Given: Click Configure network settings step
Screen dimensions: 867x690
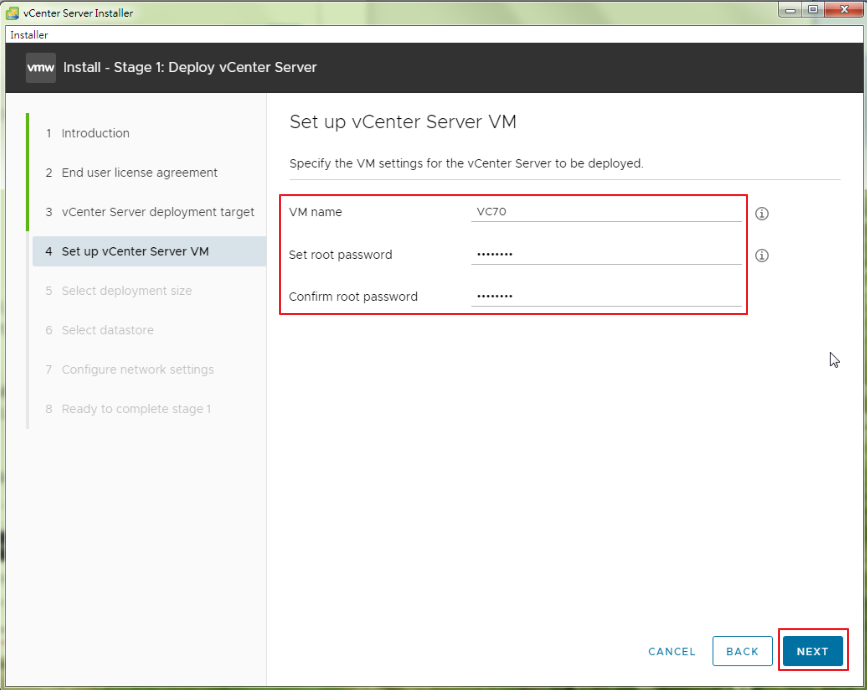Looking at the screenshot, I should coord(130,369).
